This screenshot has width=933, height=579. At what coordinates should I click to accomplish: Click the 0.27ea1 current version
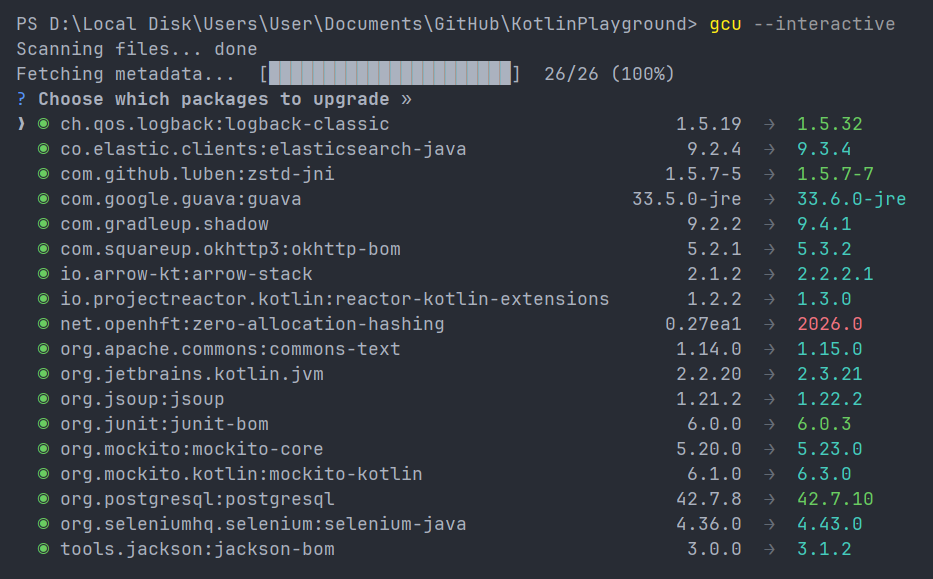pos(703,324)
